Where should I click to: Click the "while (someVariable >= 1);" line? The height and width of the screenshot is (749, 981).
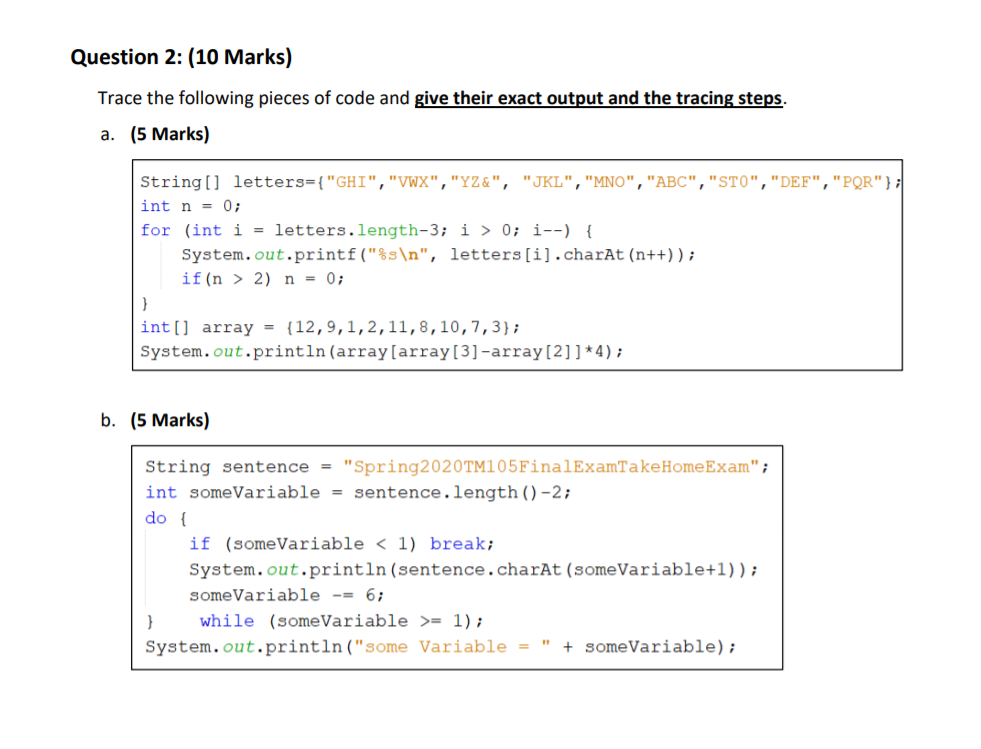pos(341,621)
